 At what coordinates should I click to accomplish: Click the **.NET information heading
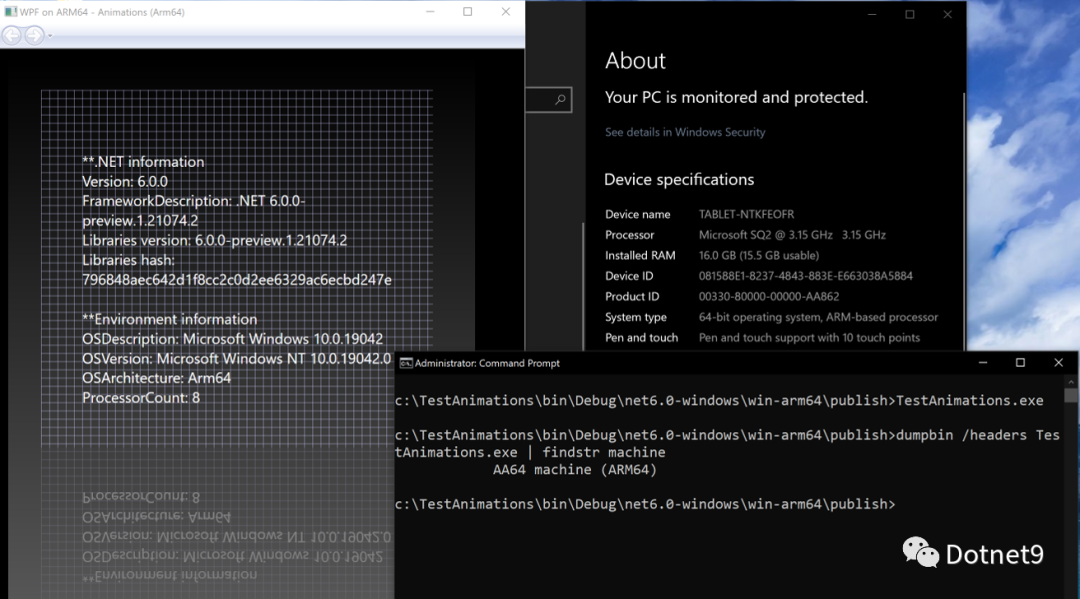pyautogui.click(x=143, y=162)
